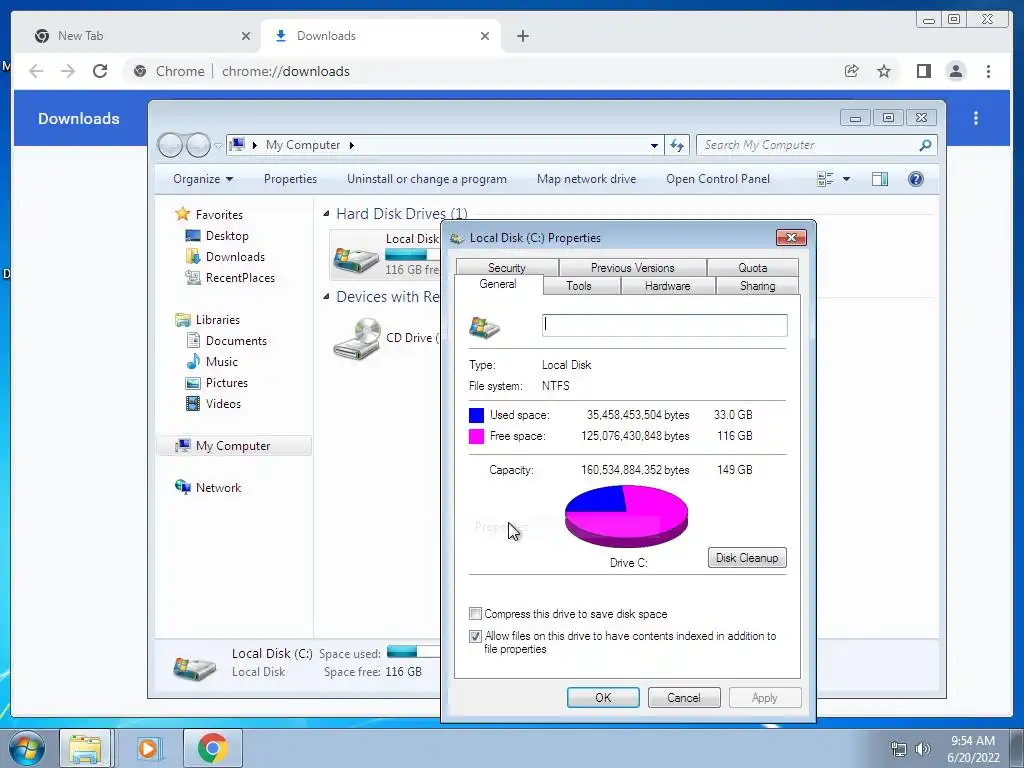Switch to Previous Versions tab
Screen dimensions: 1024x768
[632, 268]
